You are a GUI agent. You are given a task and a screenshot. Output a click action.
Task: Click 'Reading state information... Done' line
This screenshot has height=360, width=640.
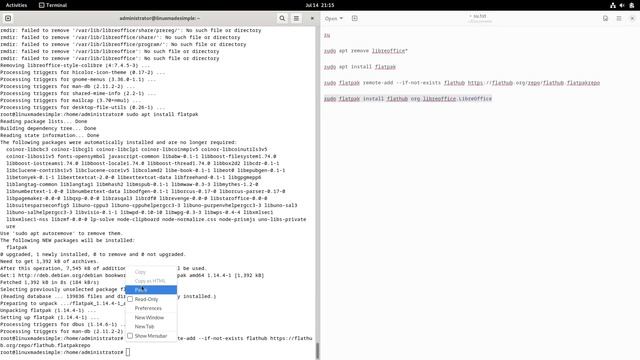49,136
